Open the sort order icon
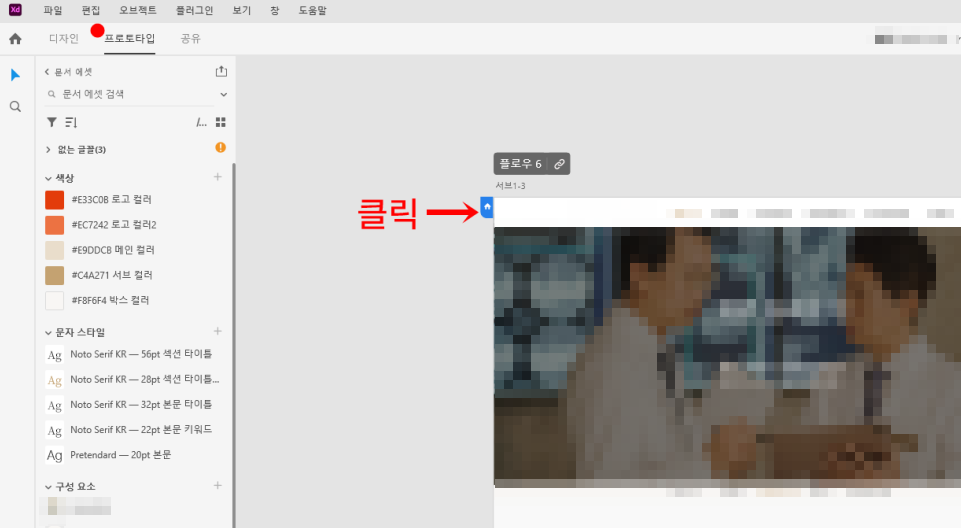This screenshot has height=528, width=961. pyautogui.click(x=71, y=123)
